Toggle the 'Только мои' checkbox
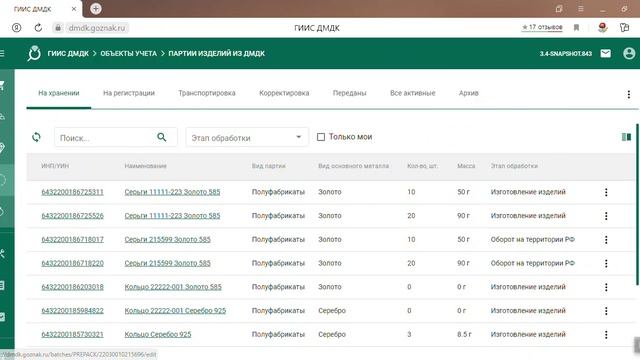The image size is (640, 360). point(321,137)
